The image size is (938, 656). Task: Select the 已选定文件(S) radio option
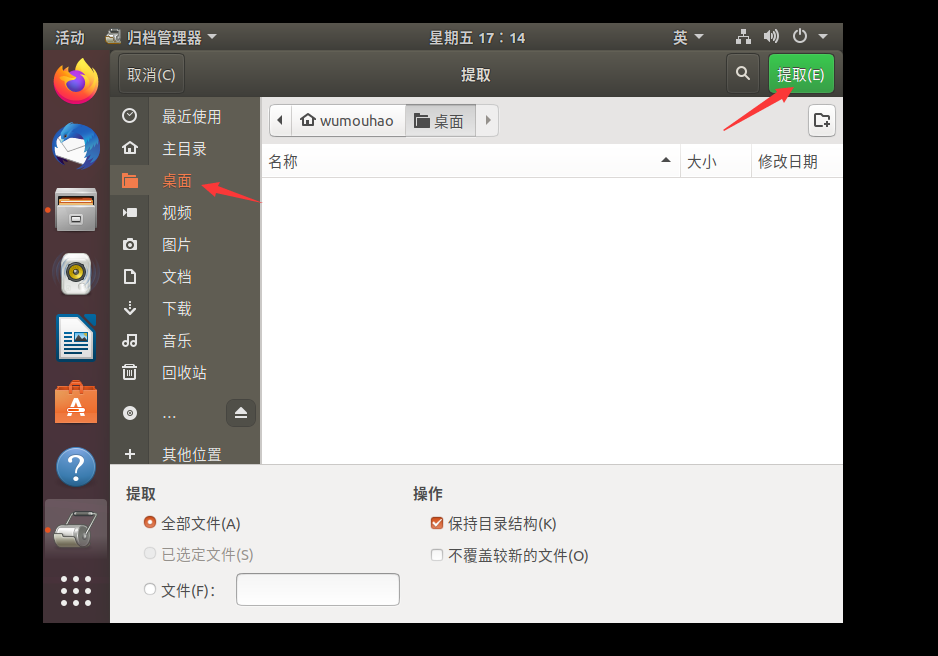(150, 553)
